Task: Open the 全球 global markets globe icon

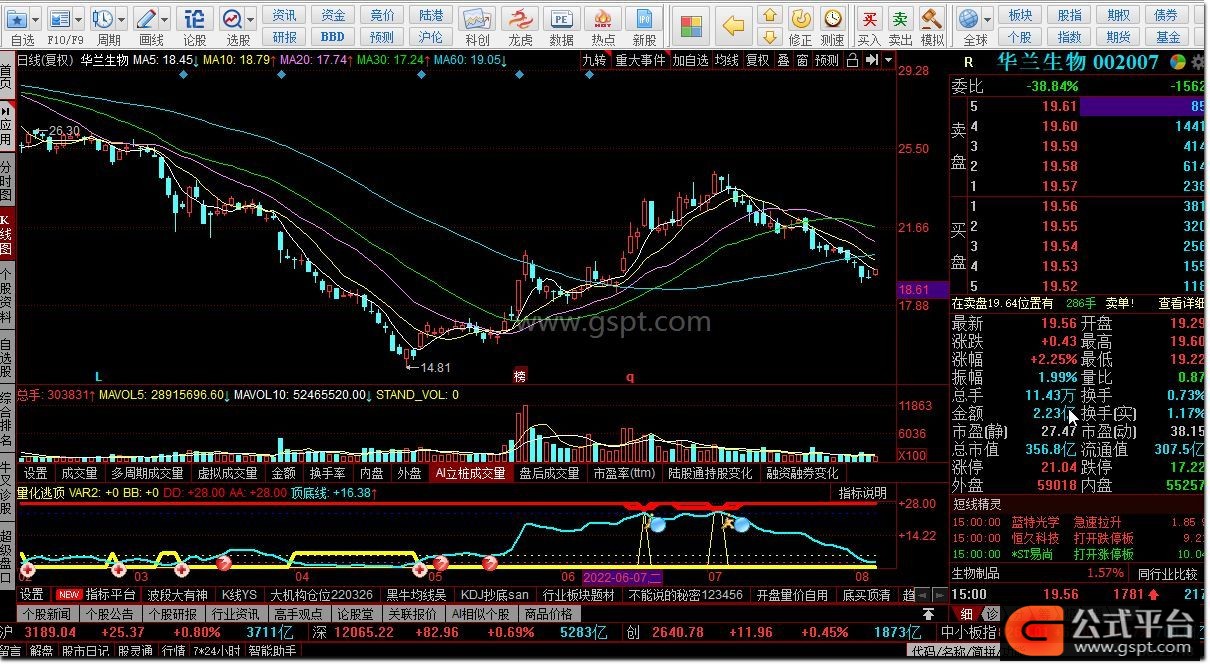Action: (967, 19)
